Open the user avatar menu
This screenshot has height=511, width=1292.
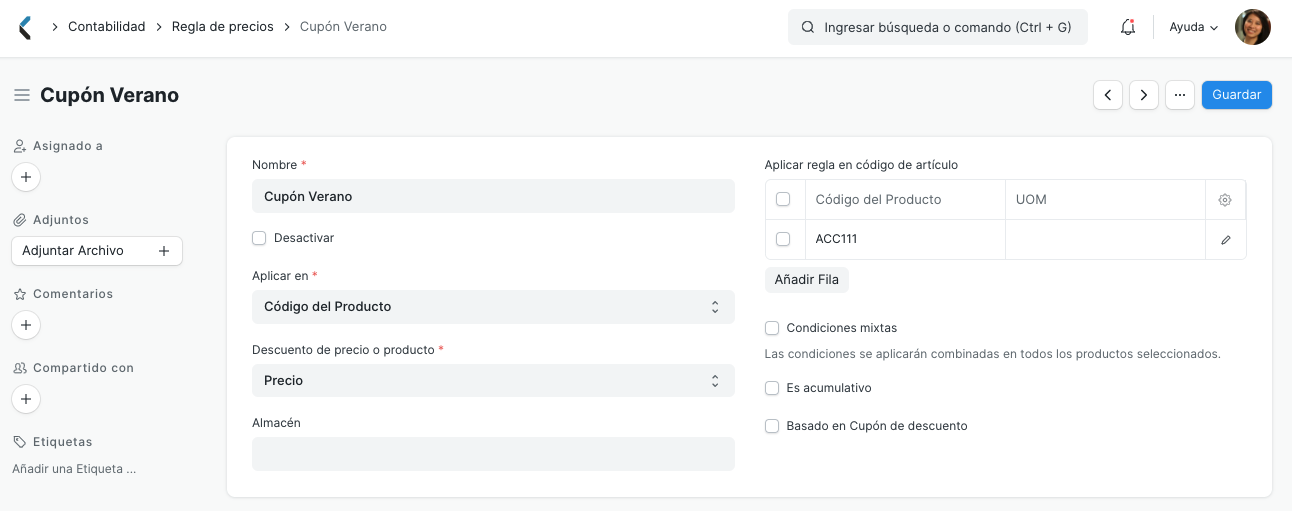point(1253,27)
